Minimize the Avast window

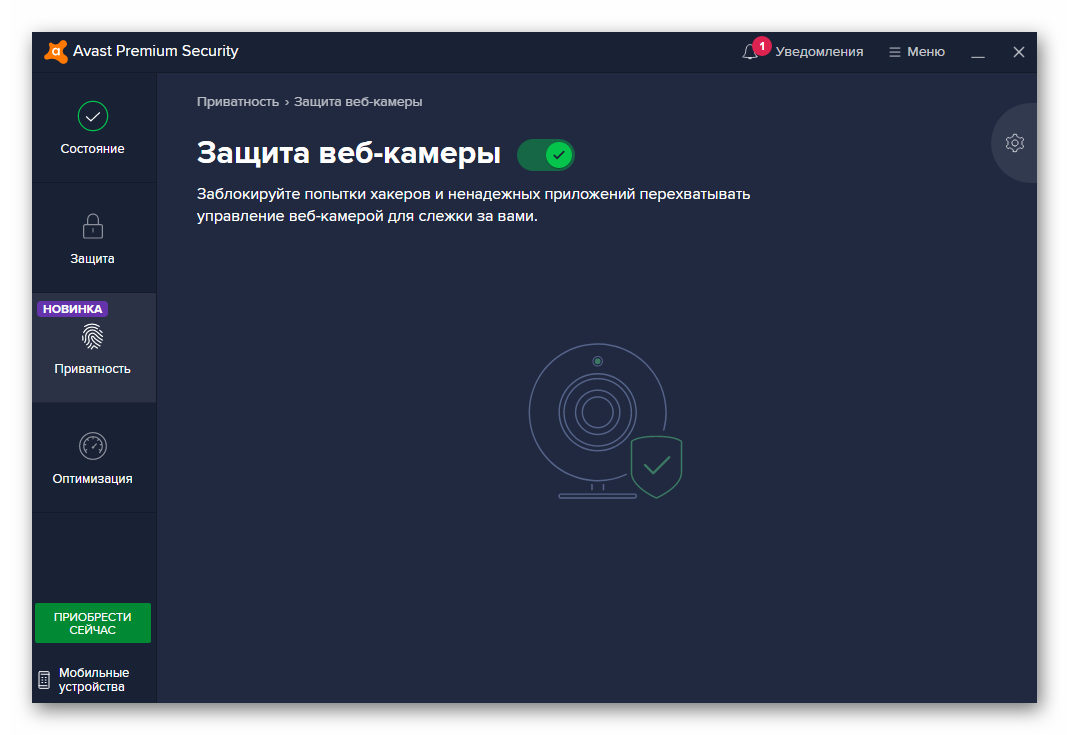pos(978,52)
